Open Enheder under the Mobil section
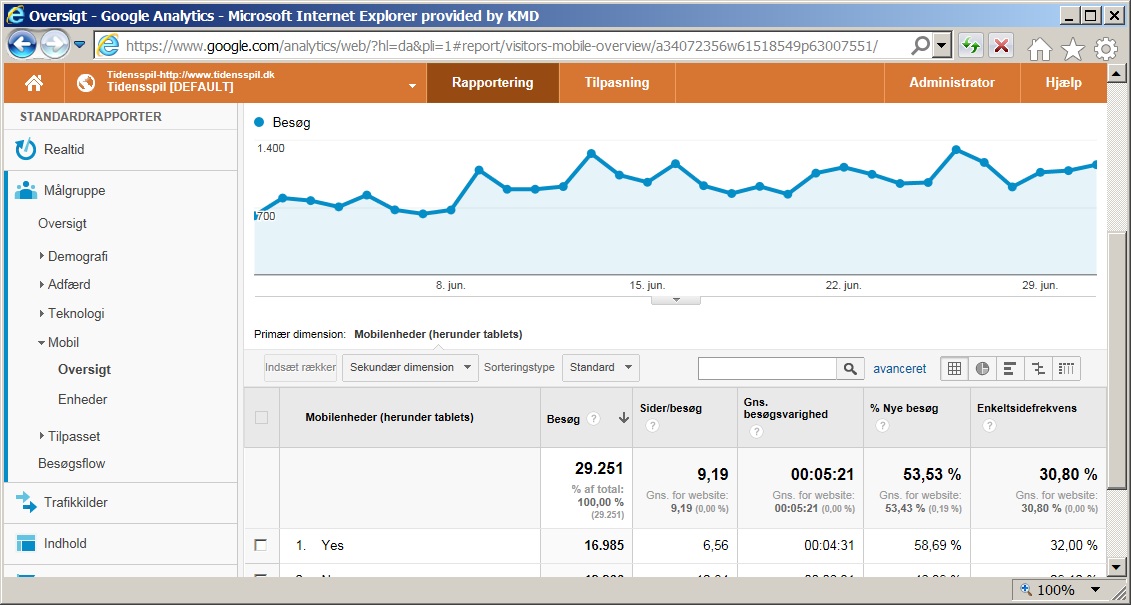1131x605 pixels. (82, 399)
